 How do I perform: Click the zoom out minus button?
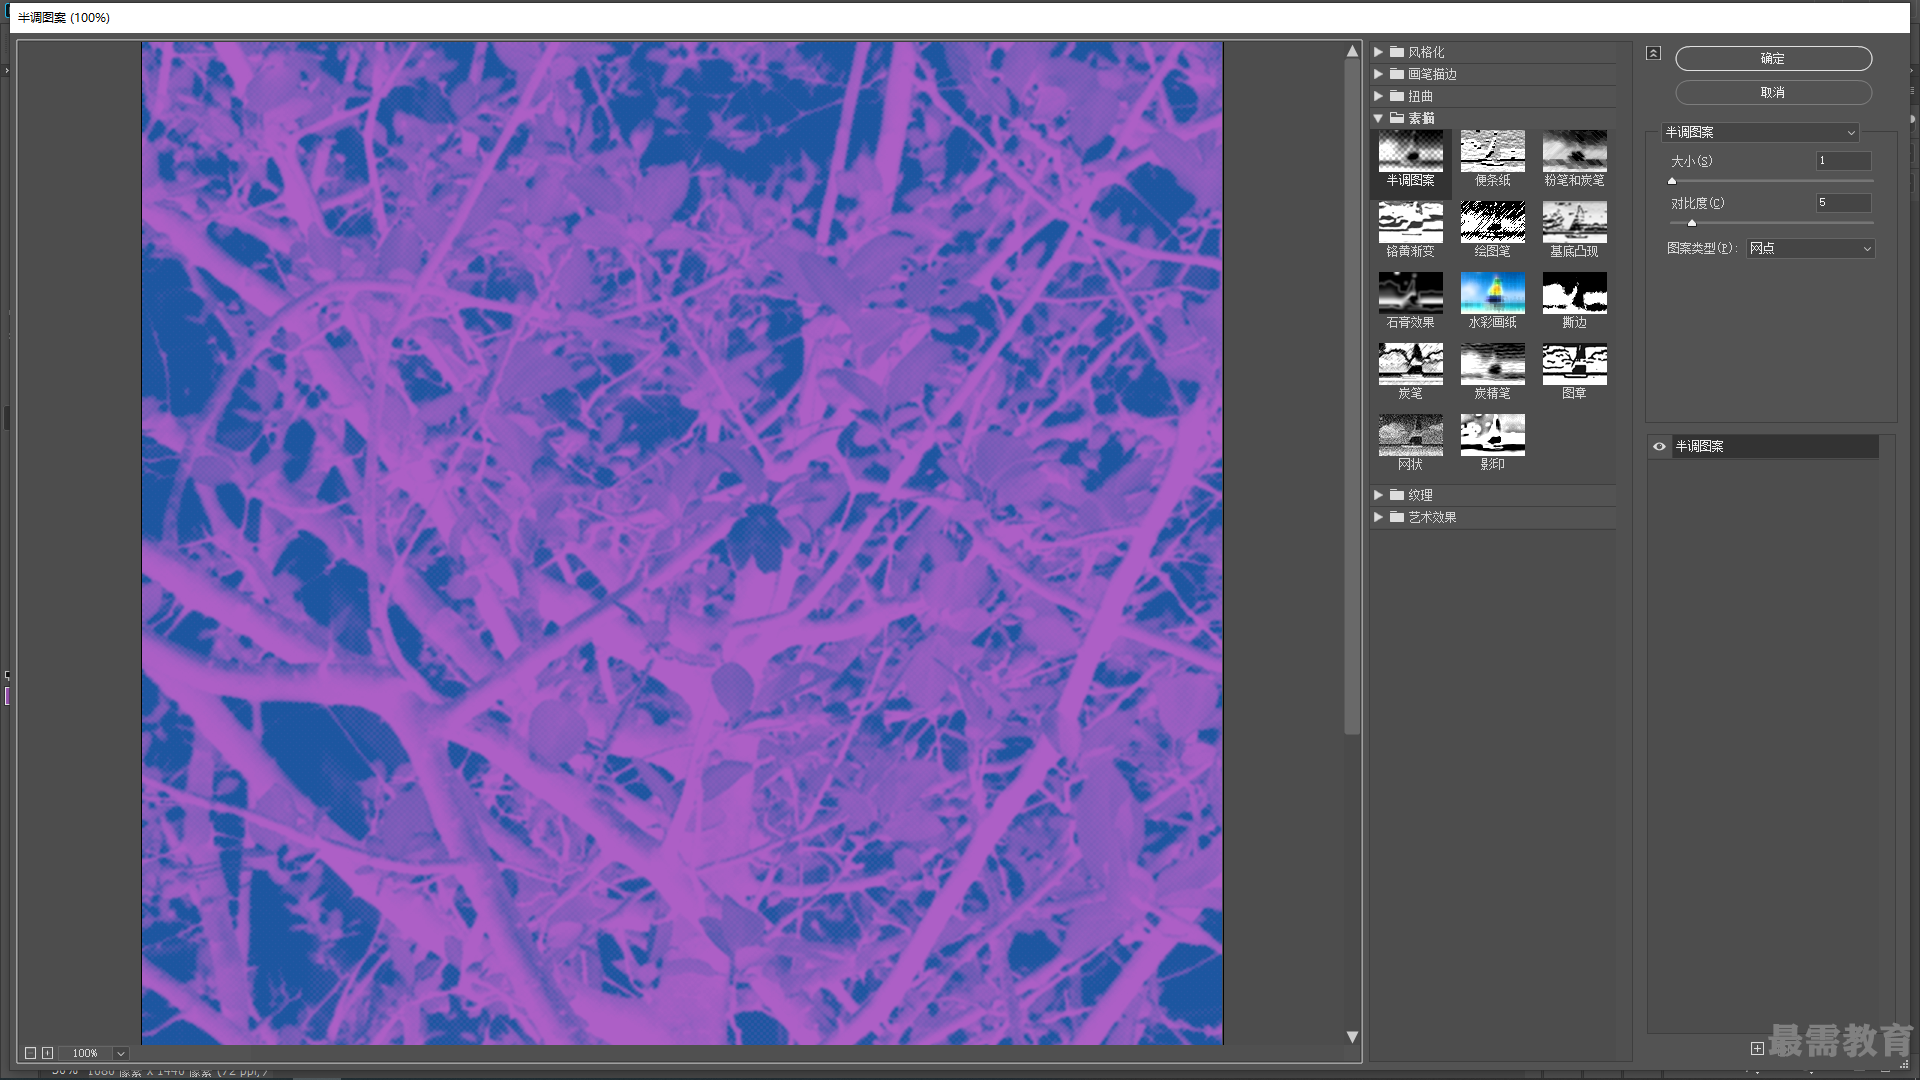(x=30, y=1053)
